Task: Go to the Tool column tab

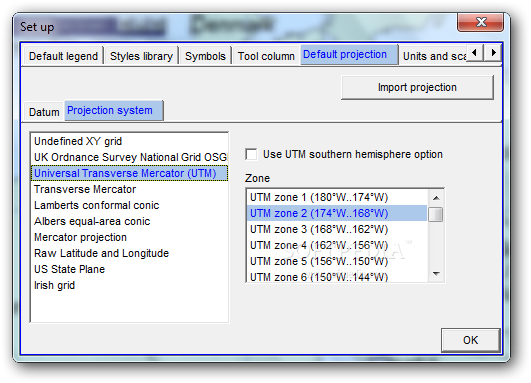Action: (266, 56)
